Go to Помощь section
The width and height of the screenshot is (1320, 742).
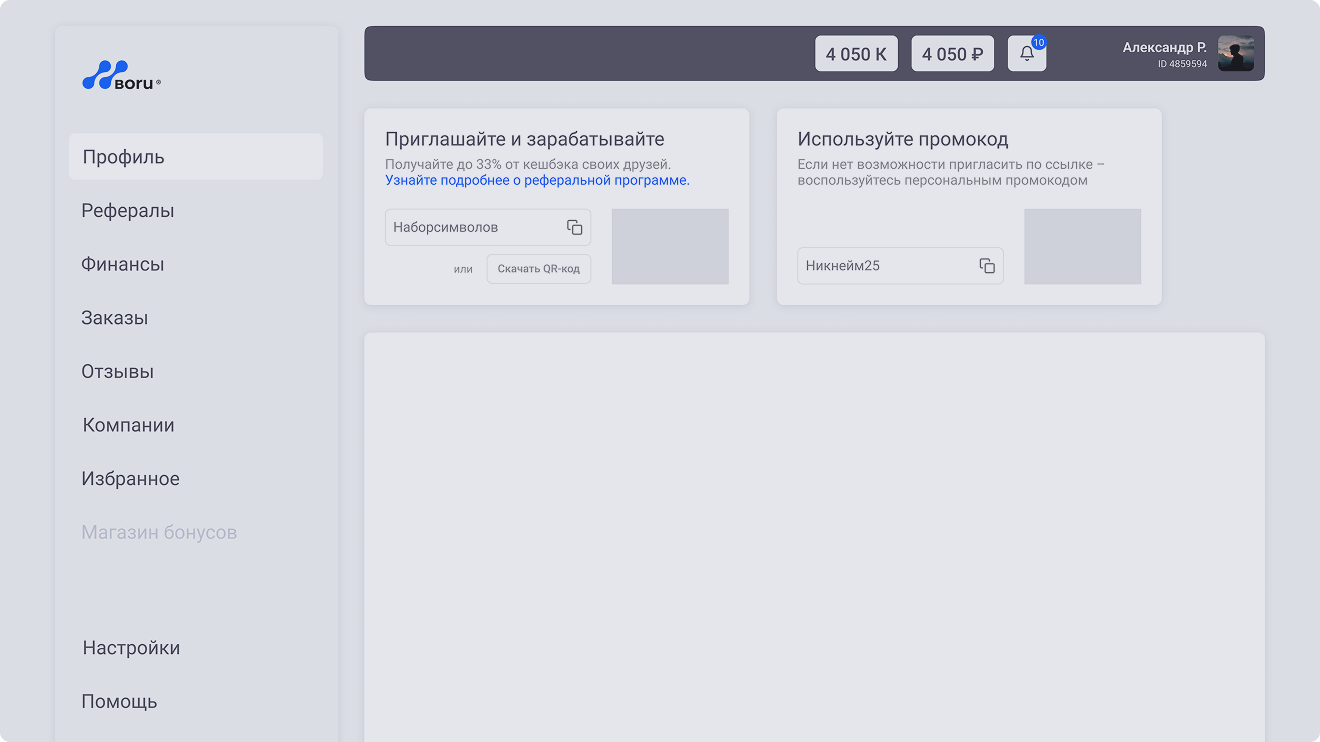tap(120, 702)
